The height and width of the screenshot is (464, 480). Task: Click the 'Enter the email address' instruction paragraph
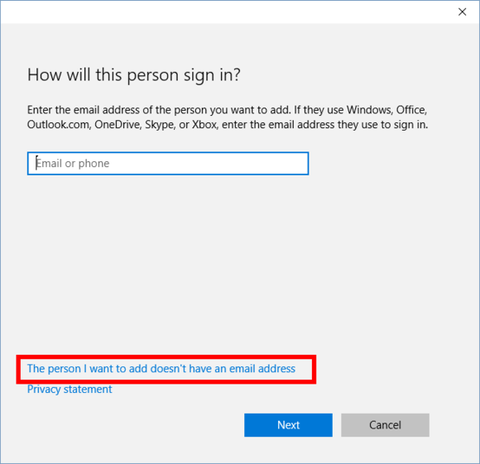[228, 117]
